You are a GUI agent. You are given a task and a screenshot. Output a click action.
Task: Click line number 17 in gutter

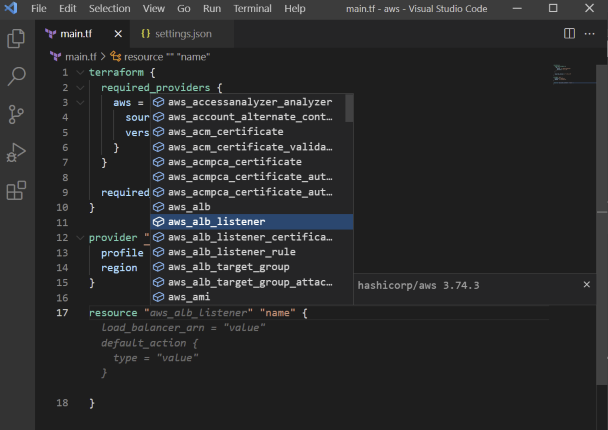point(62,313)
